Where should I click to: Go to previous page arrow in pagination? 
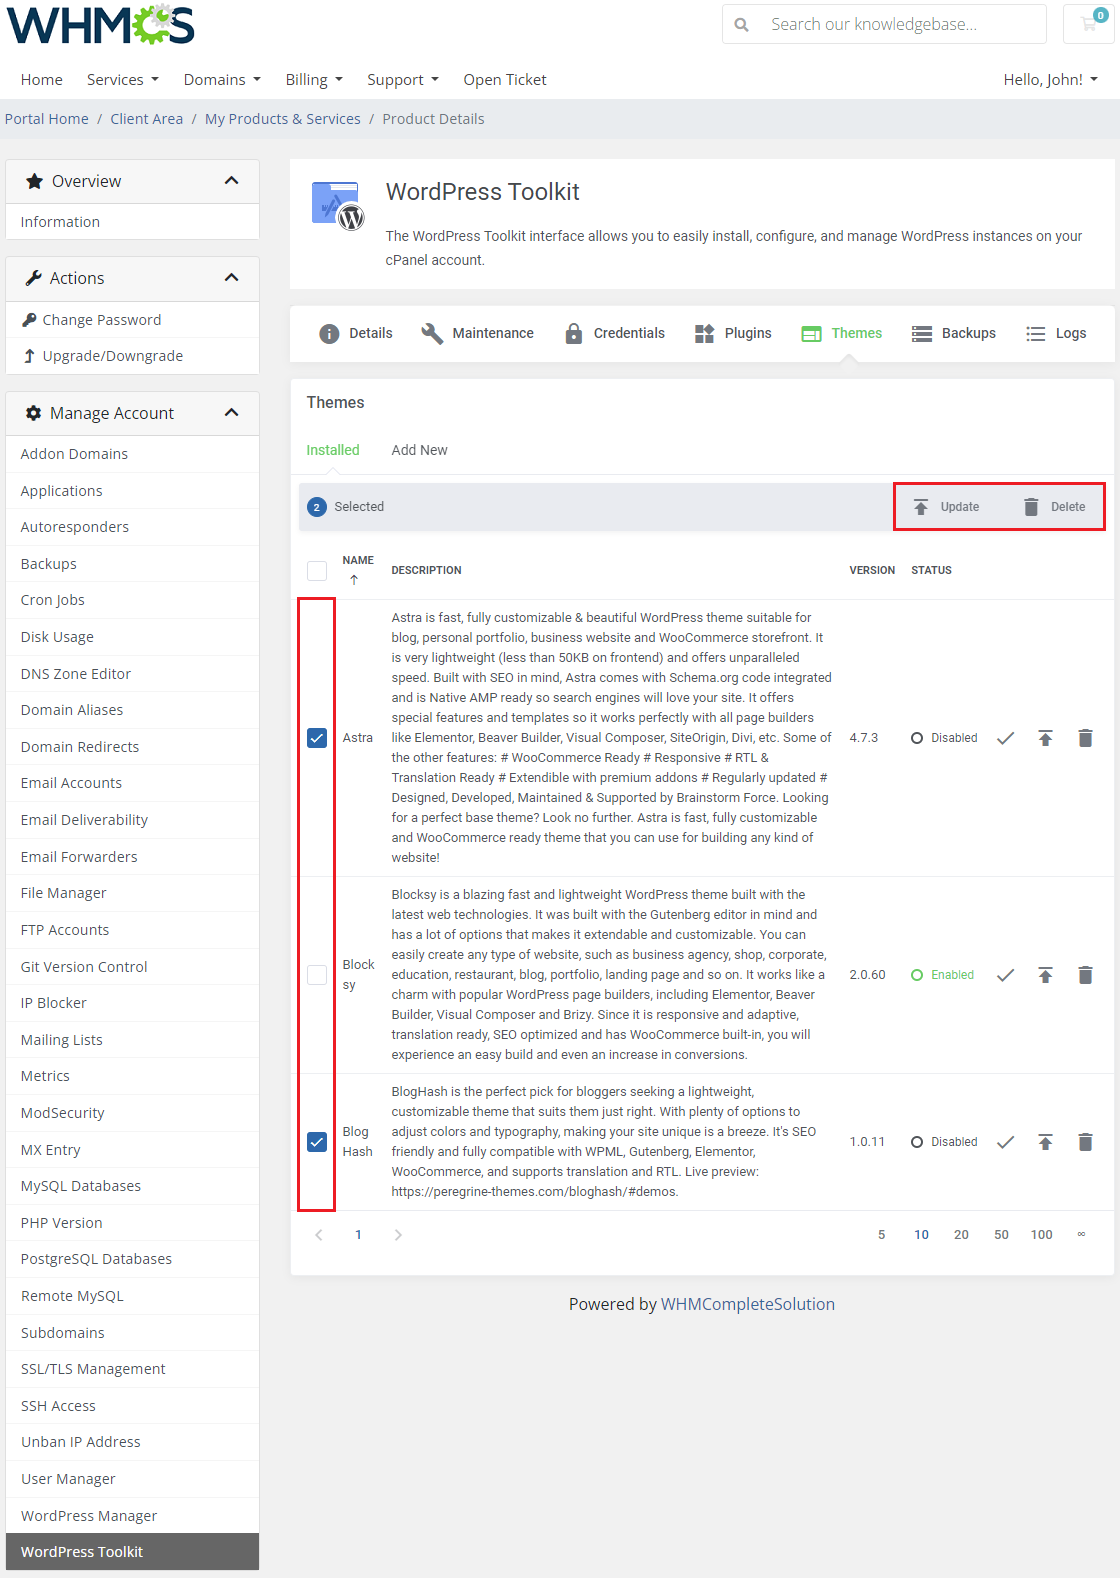(x=319, y=1235)
